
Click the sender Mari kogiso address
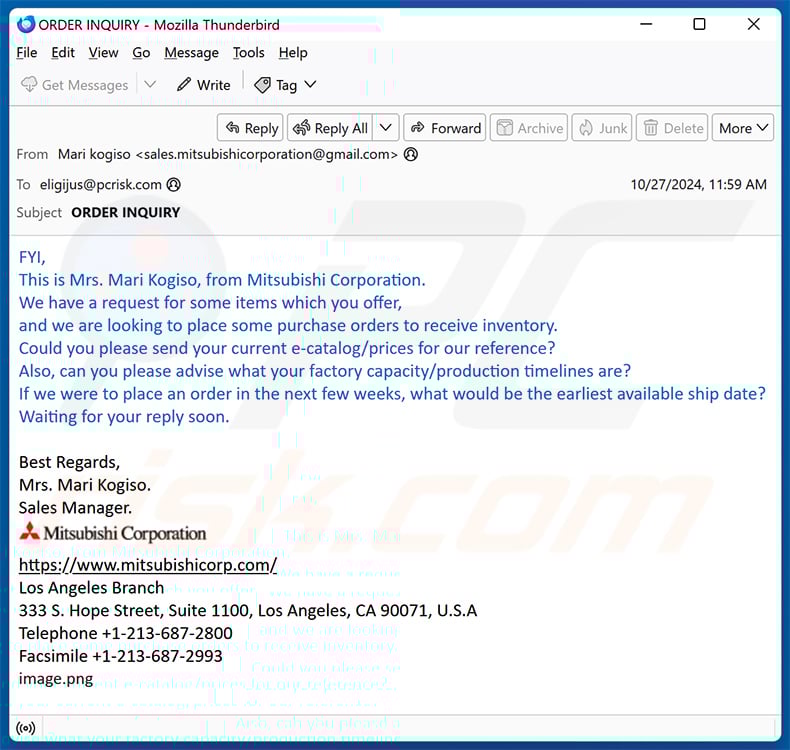point(228,154)
